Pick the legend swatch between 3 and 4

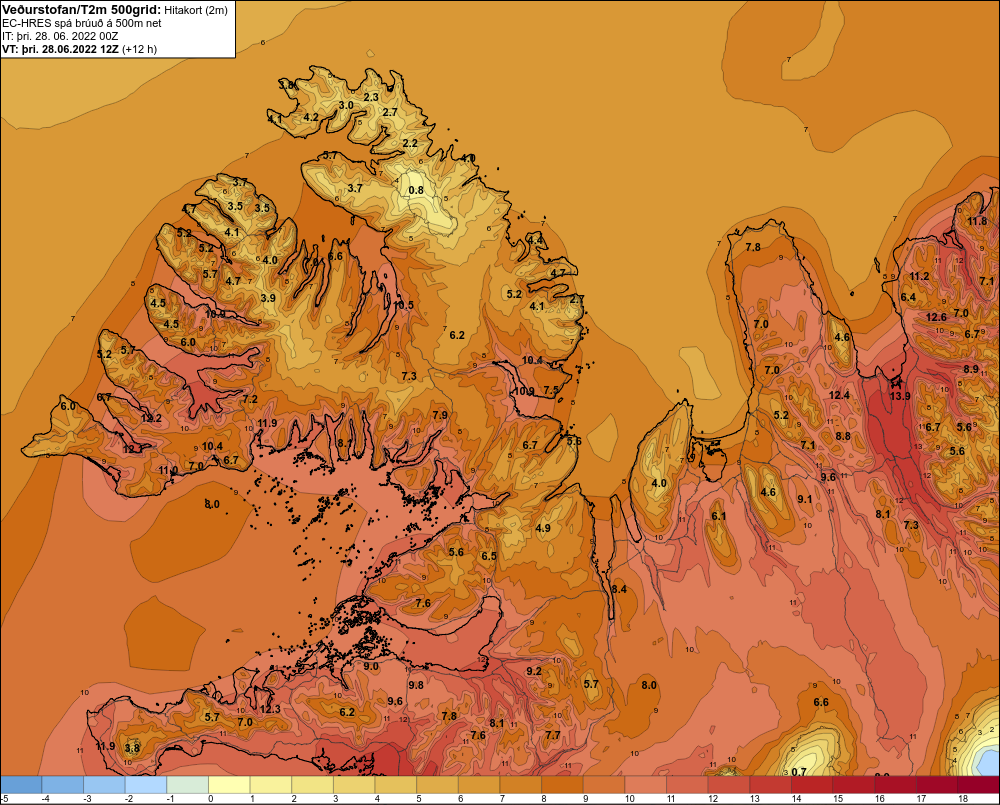[x=354, y=784]
